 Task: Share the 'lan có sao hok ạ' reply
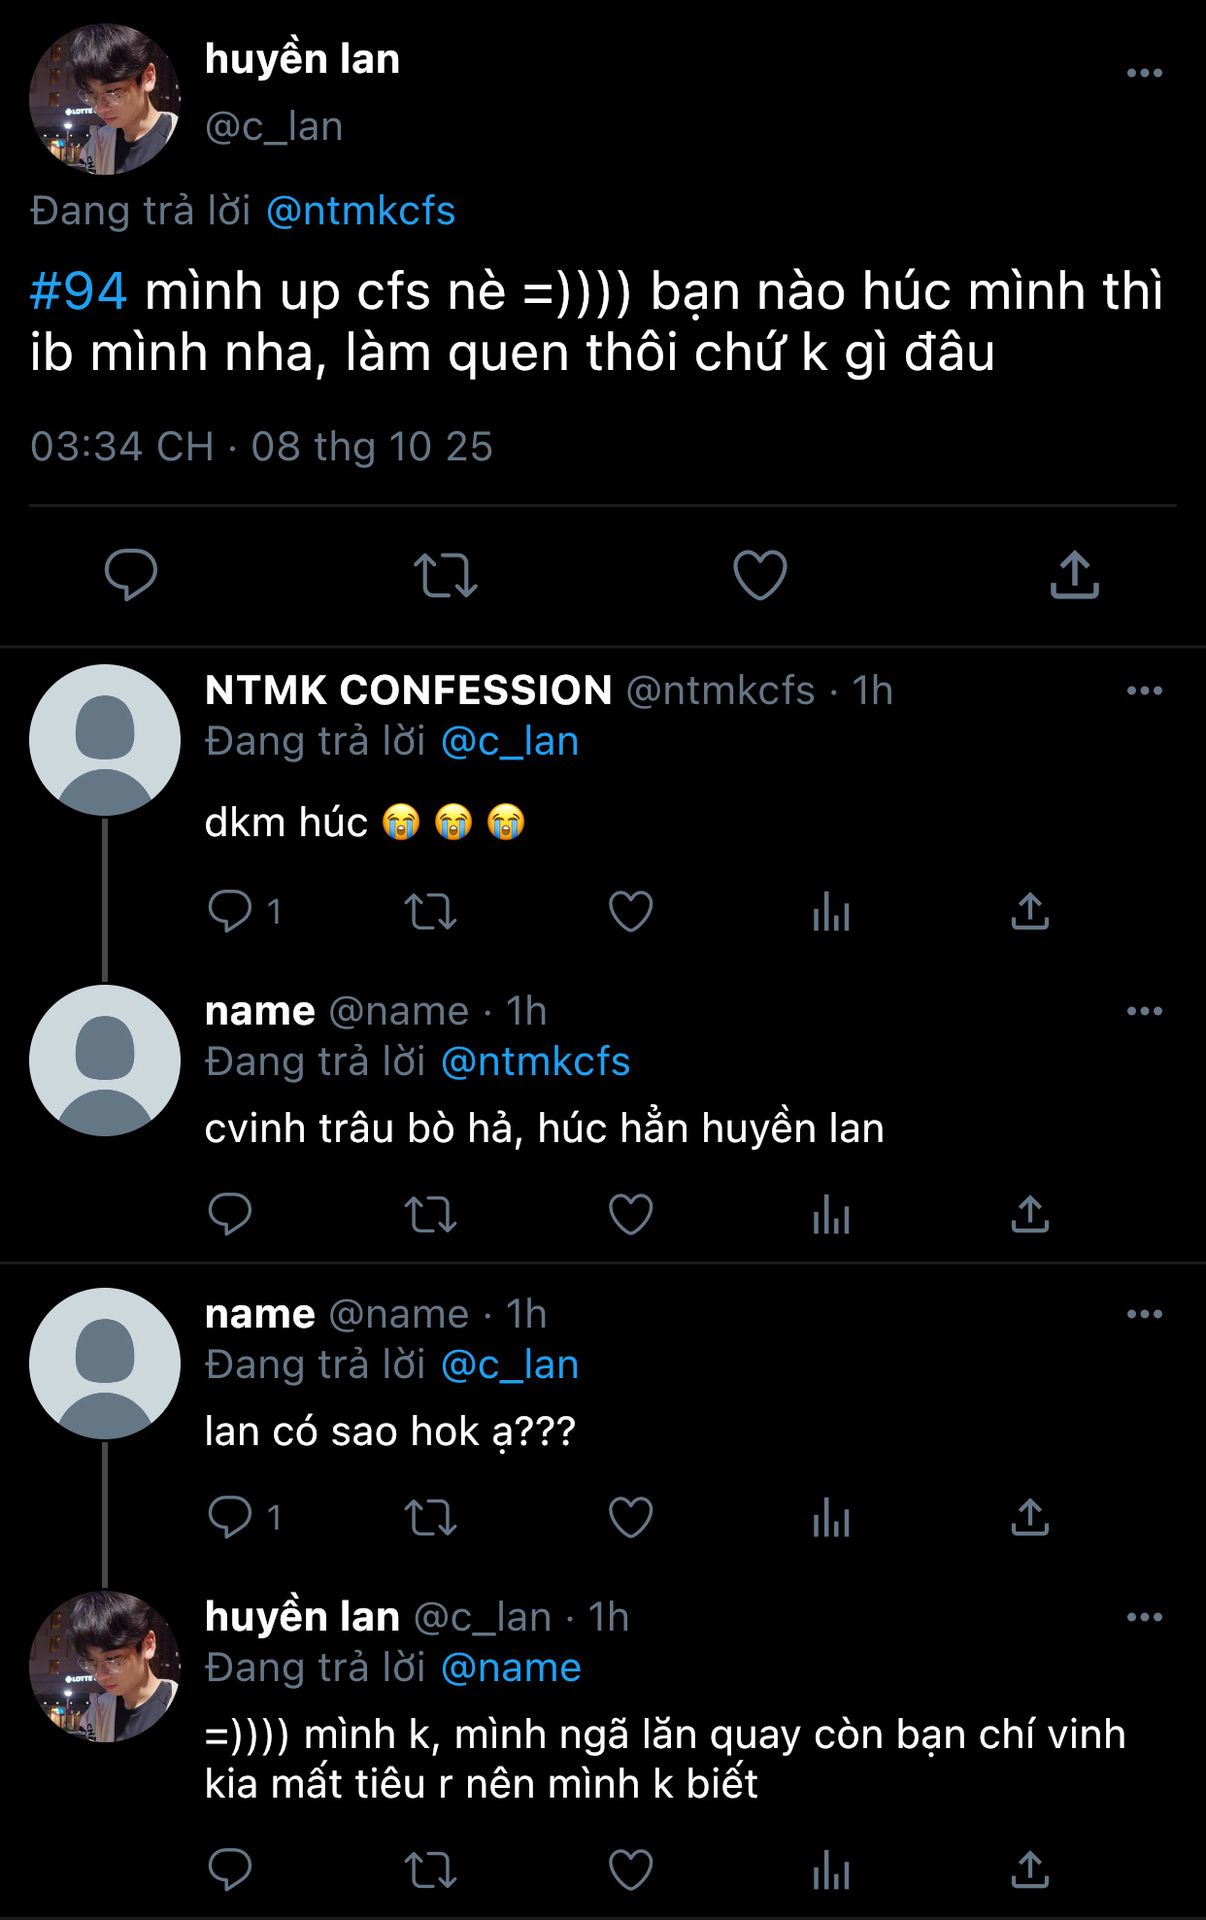click(x=1030, y=1518)
